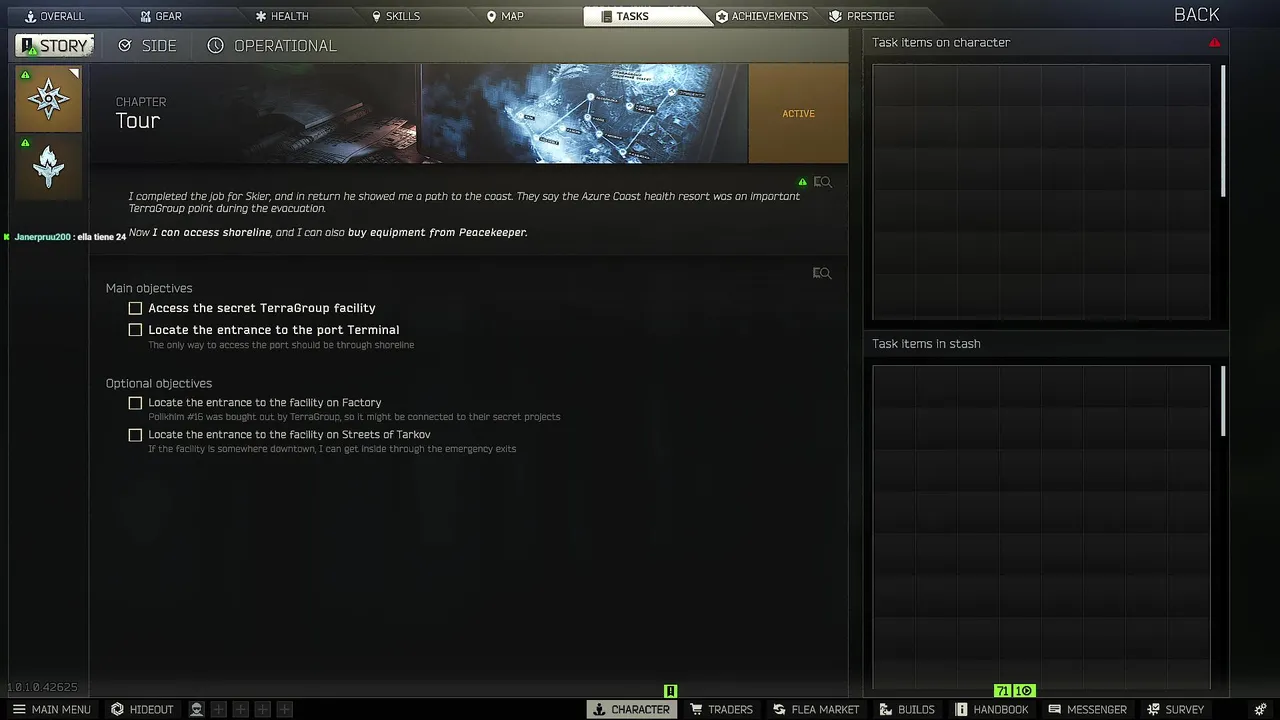Select the Story task category
Viewport: 1280px width, 720px height.
point(55,46)
